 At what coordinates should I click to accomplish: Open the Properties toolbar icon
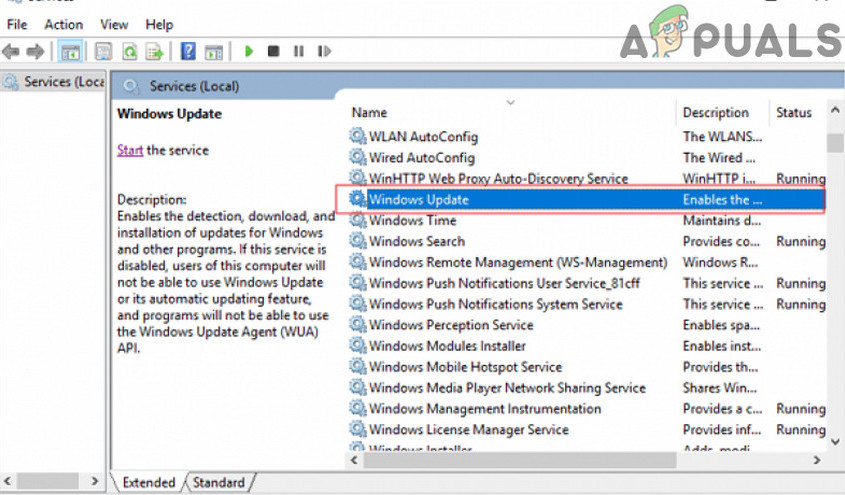(x=103, y=52)
